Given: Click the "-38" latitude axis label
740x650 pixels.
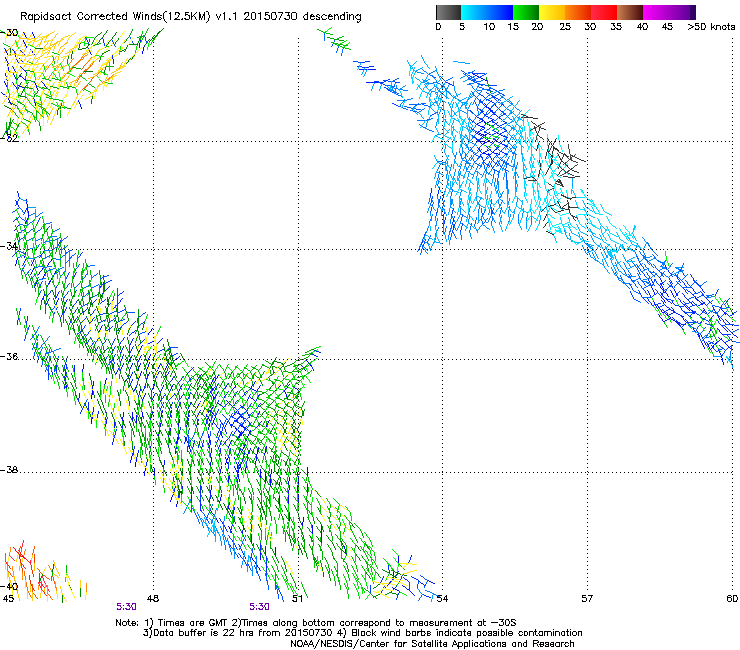Looking at the screenshot, I should [9, 470].
